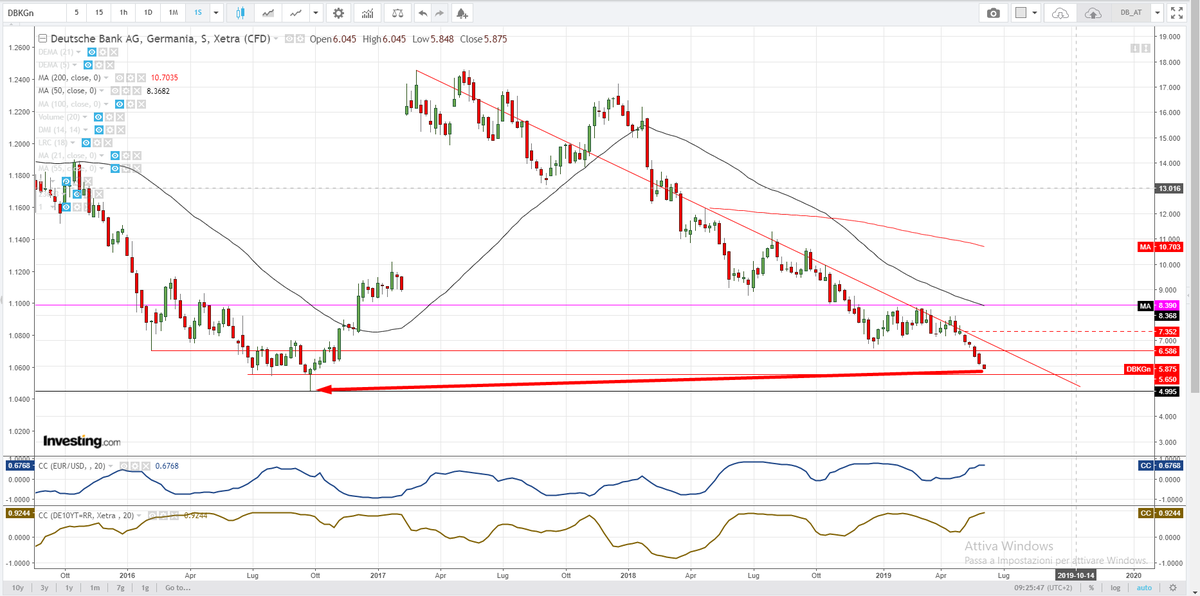Open compare symbols scales icon

click(397, 13)
